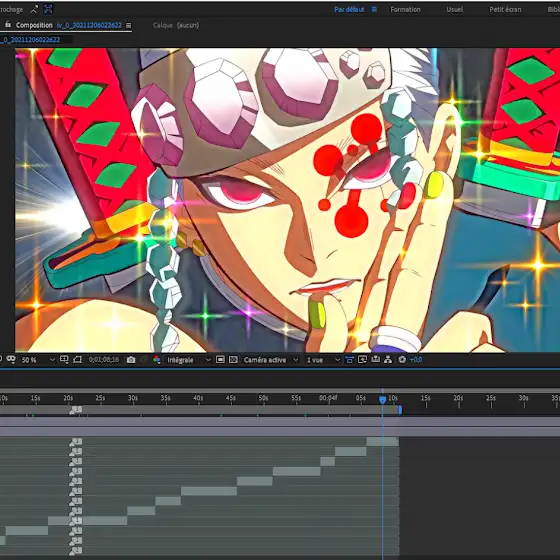The height and width of the screenshot is (560, 560).
Task: Click the 0;01;08;16 timecode display
Action: tap(104, 360)
